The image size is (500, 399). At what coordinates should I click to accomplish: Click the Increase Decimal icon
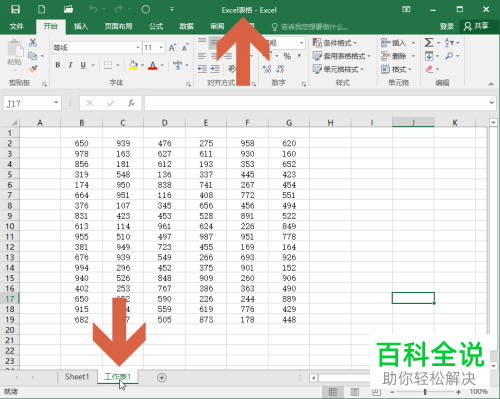[x=267, y=69]
